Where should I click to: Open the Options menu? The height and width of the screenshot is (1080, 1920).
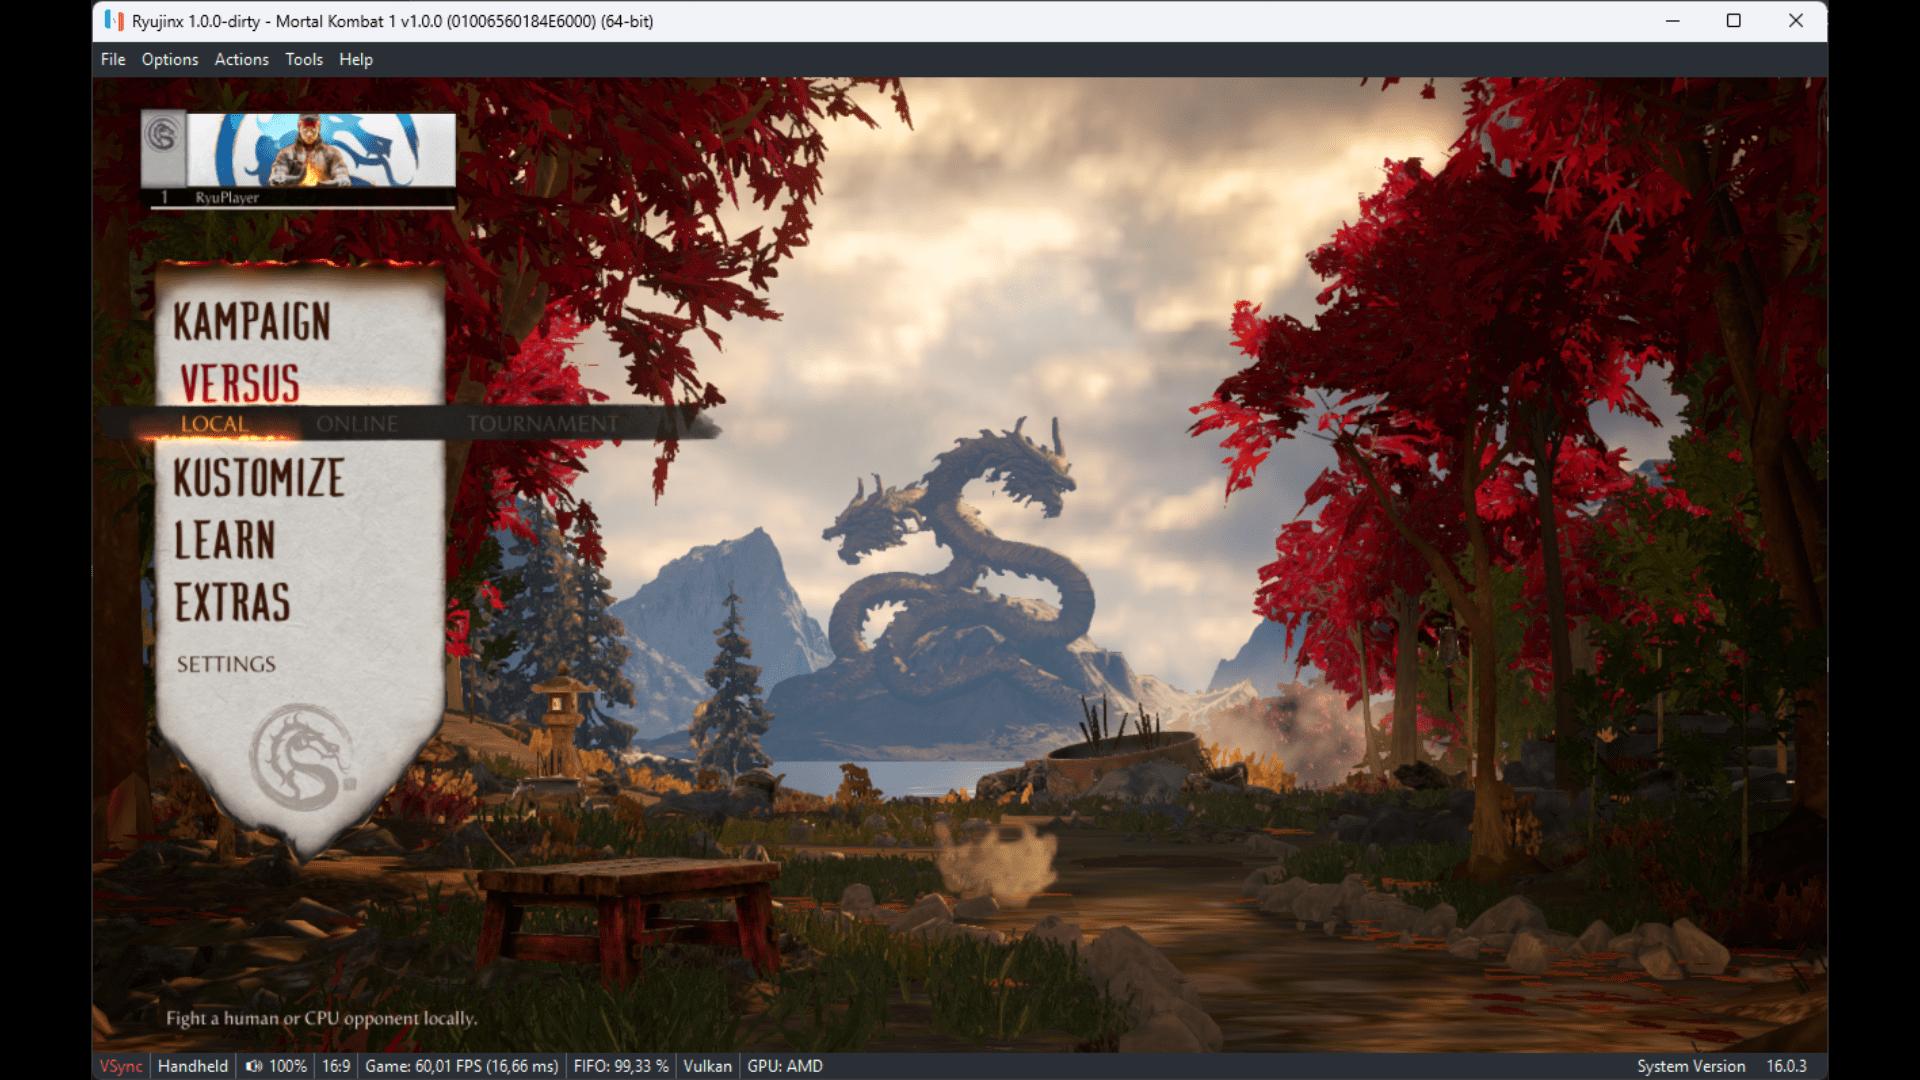tap(170, 59)
